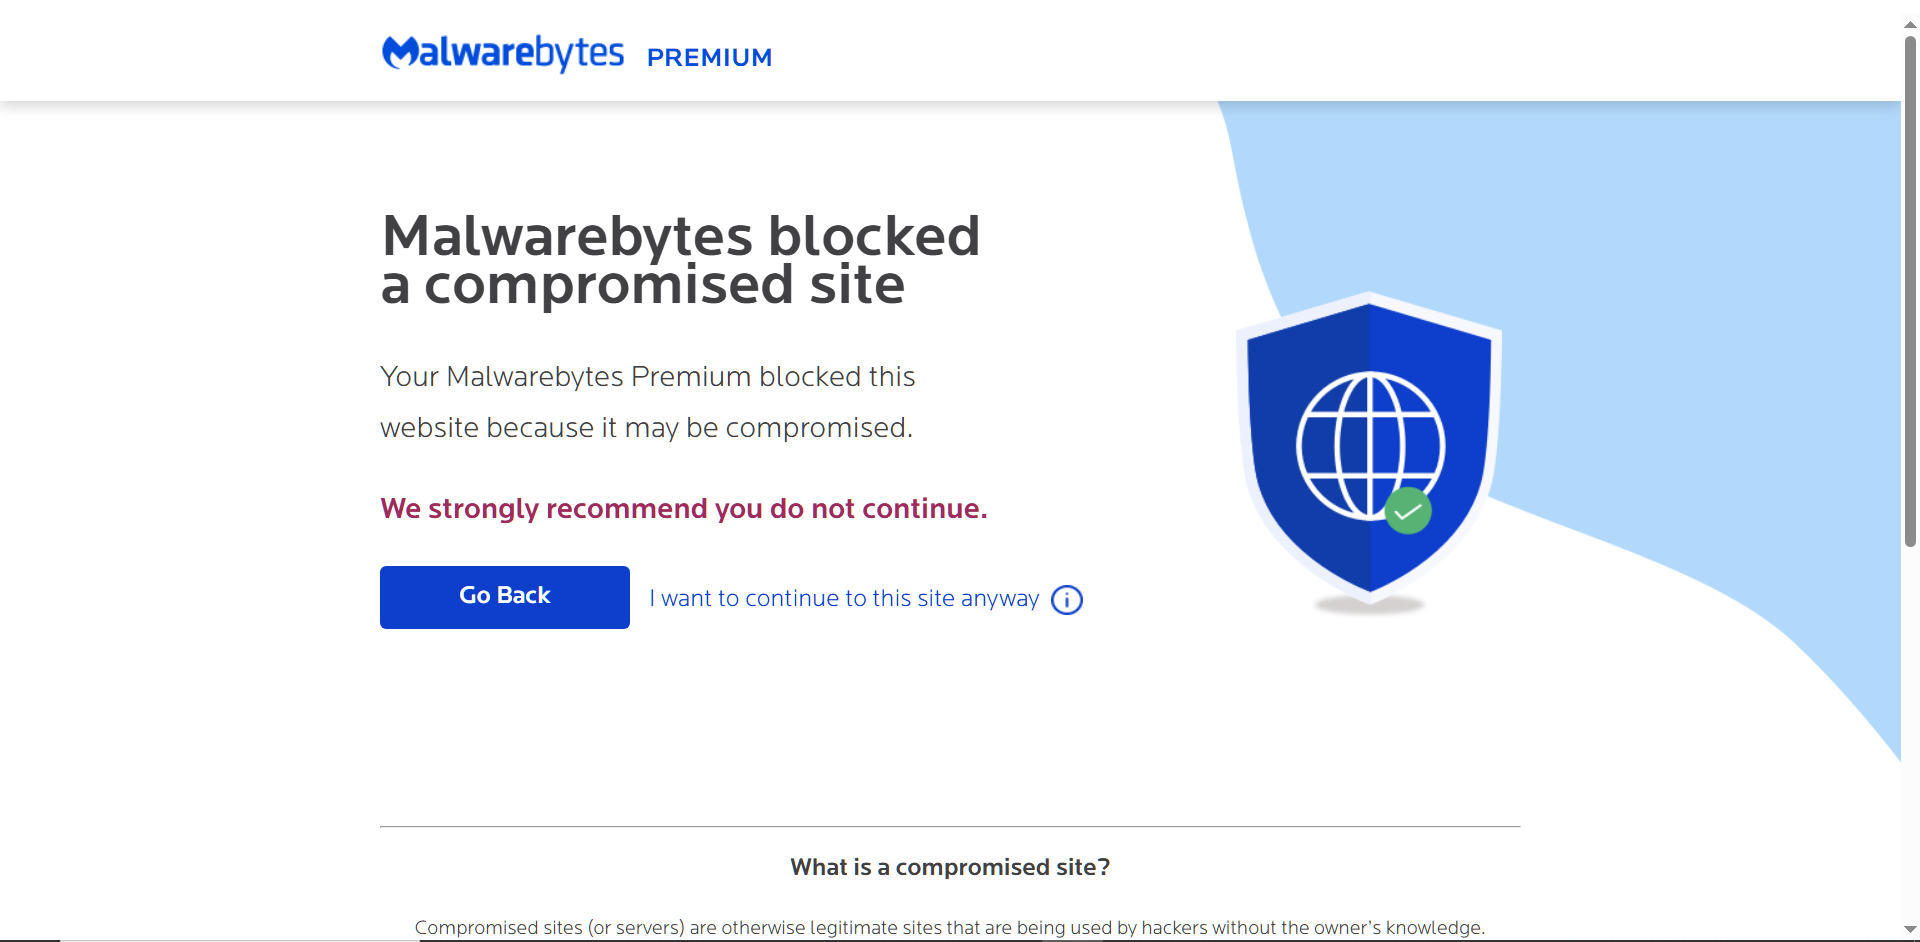Click 'We strongly recommend you do not continue' text
This screenshot has width=1920, height=942.
(x=684, y=508)
